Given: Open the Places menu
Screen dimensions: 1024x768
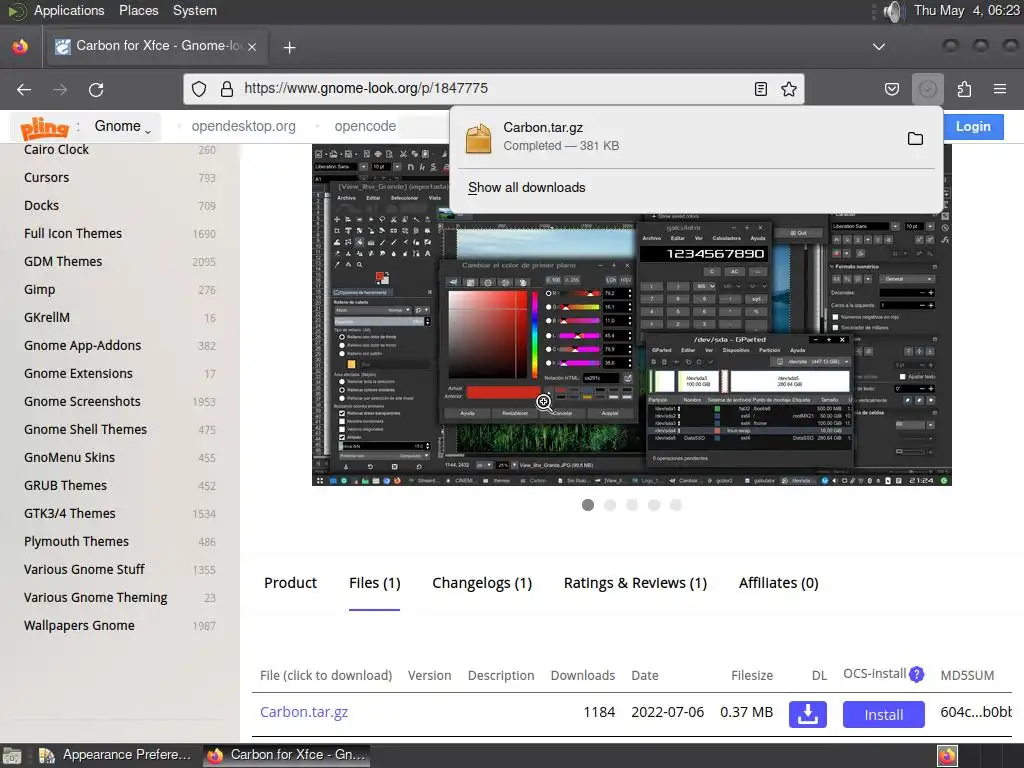Looking at the screenshot, I should [x=138, y=10].
